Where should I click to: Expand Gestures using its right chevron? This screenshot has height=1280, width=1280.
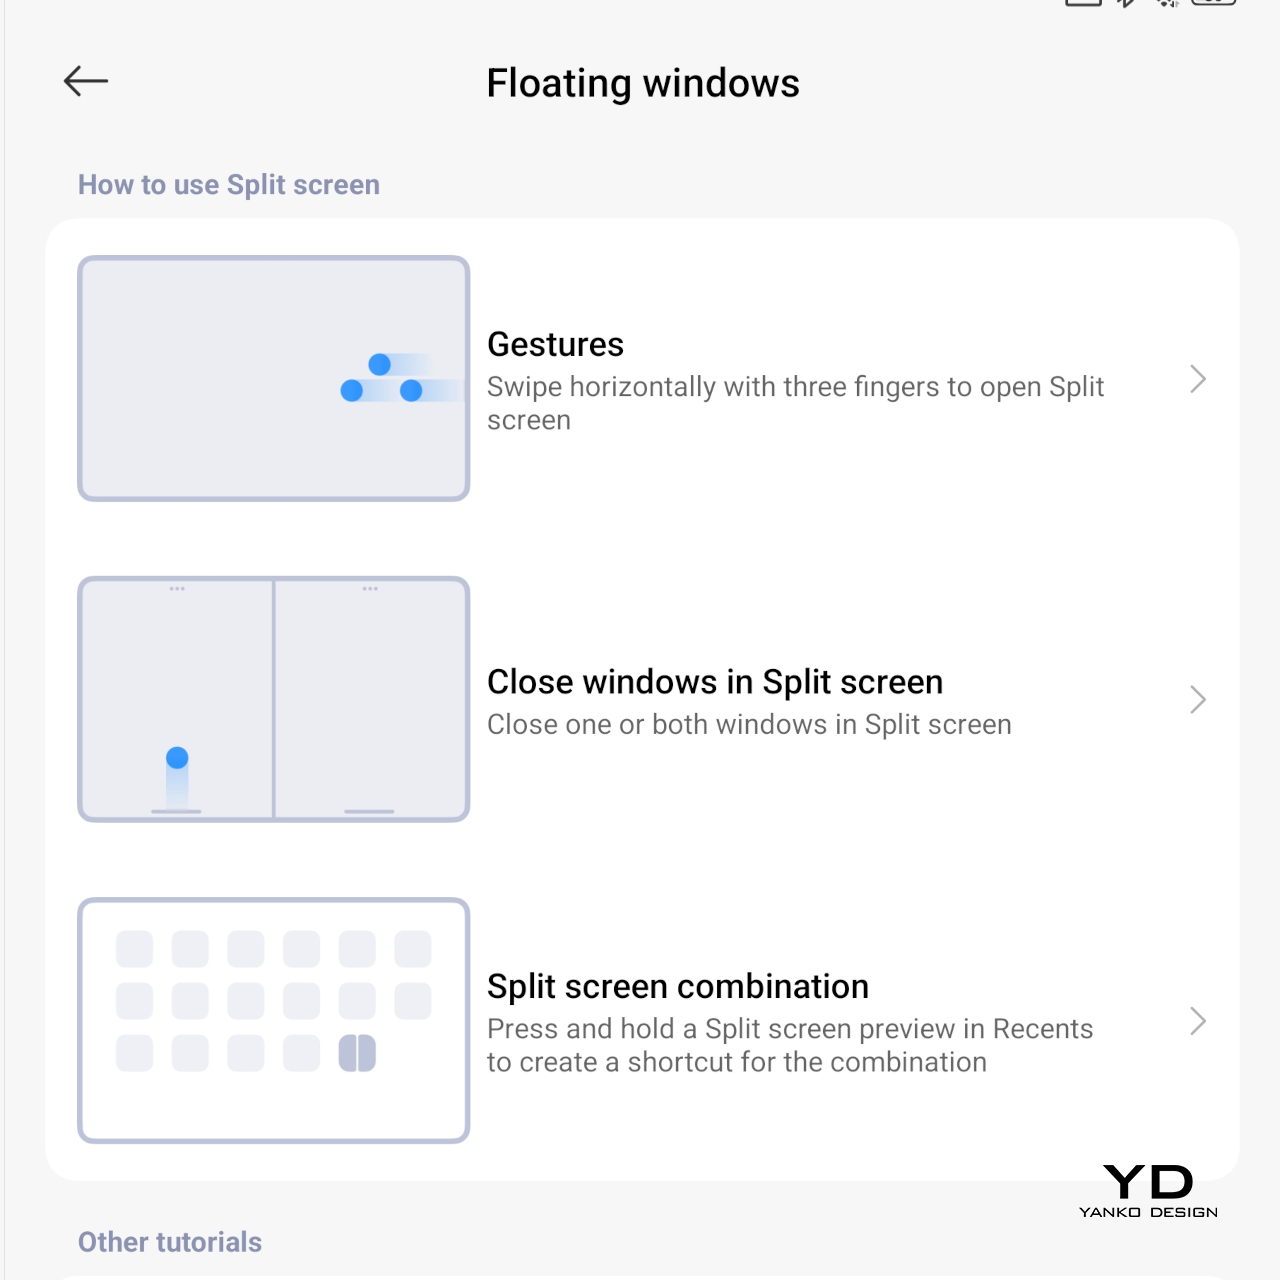[x=1198, y=379]
